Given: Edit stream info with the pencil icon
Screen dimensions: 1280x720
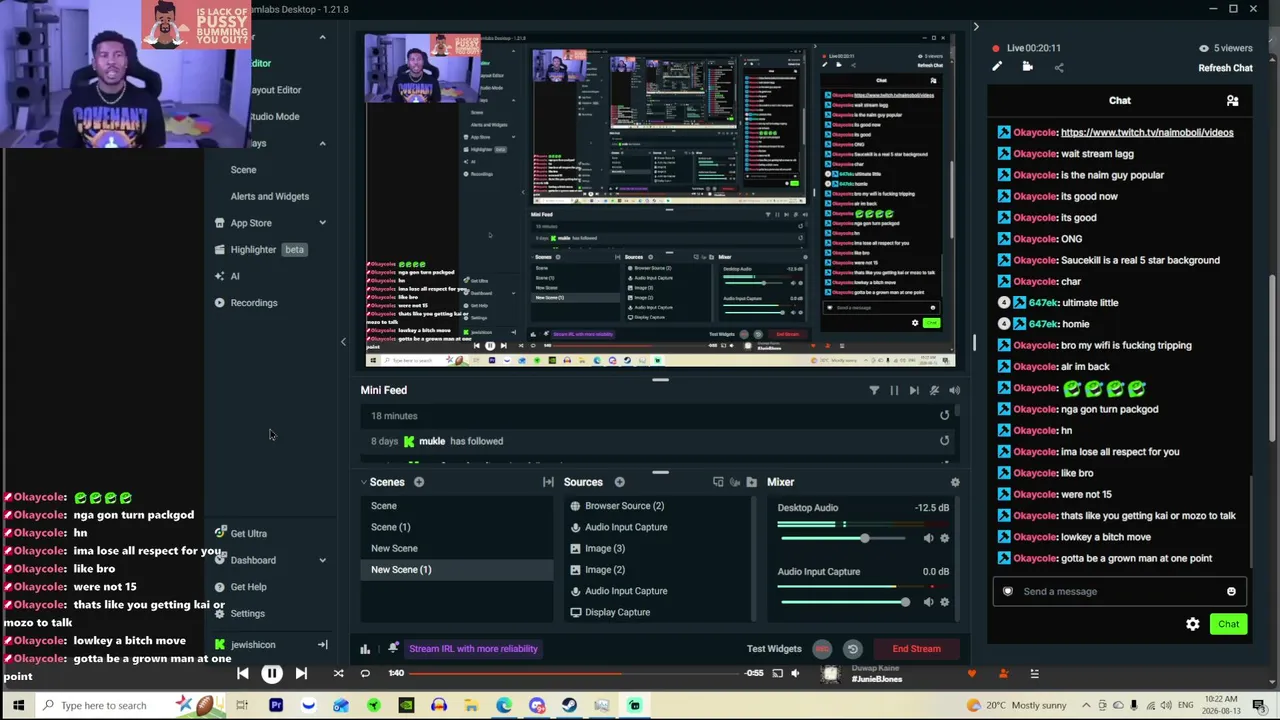Looking at the screenshot, I should coord(997,67).
